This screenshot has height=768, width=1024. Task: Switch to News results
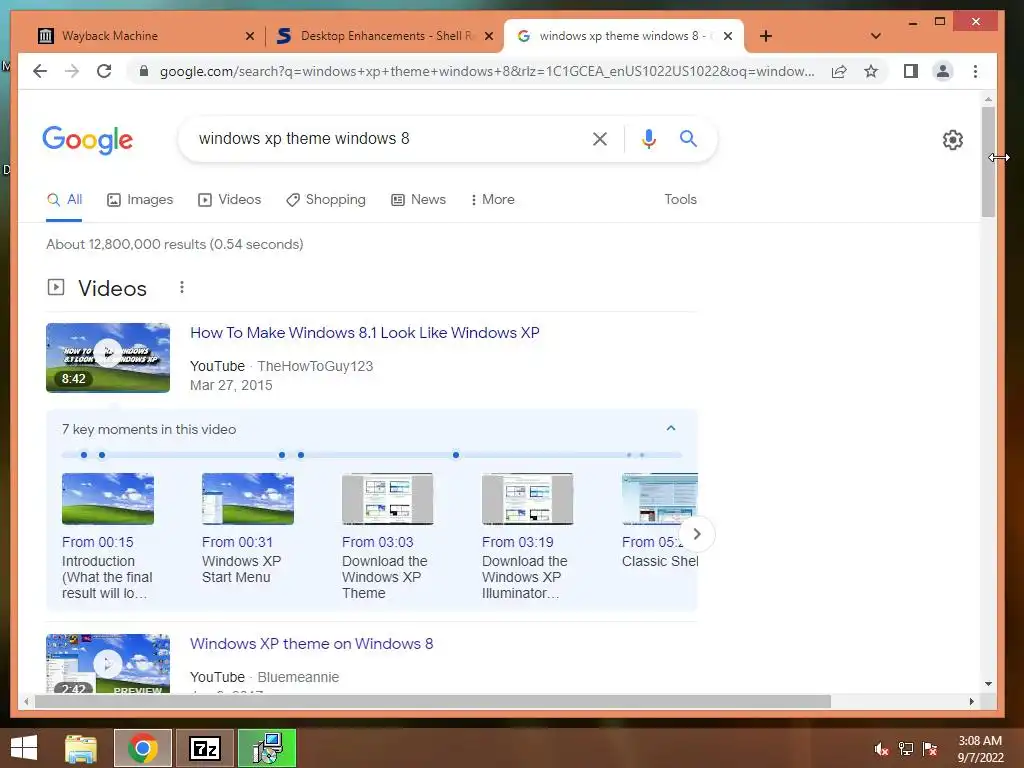pos(418,200)
